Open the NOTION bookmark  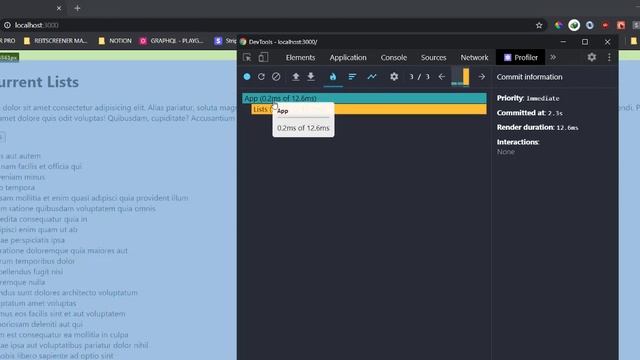pos(116,41)
